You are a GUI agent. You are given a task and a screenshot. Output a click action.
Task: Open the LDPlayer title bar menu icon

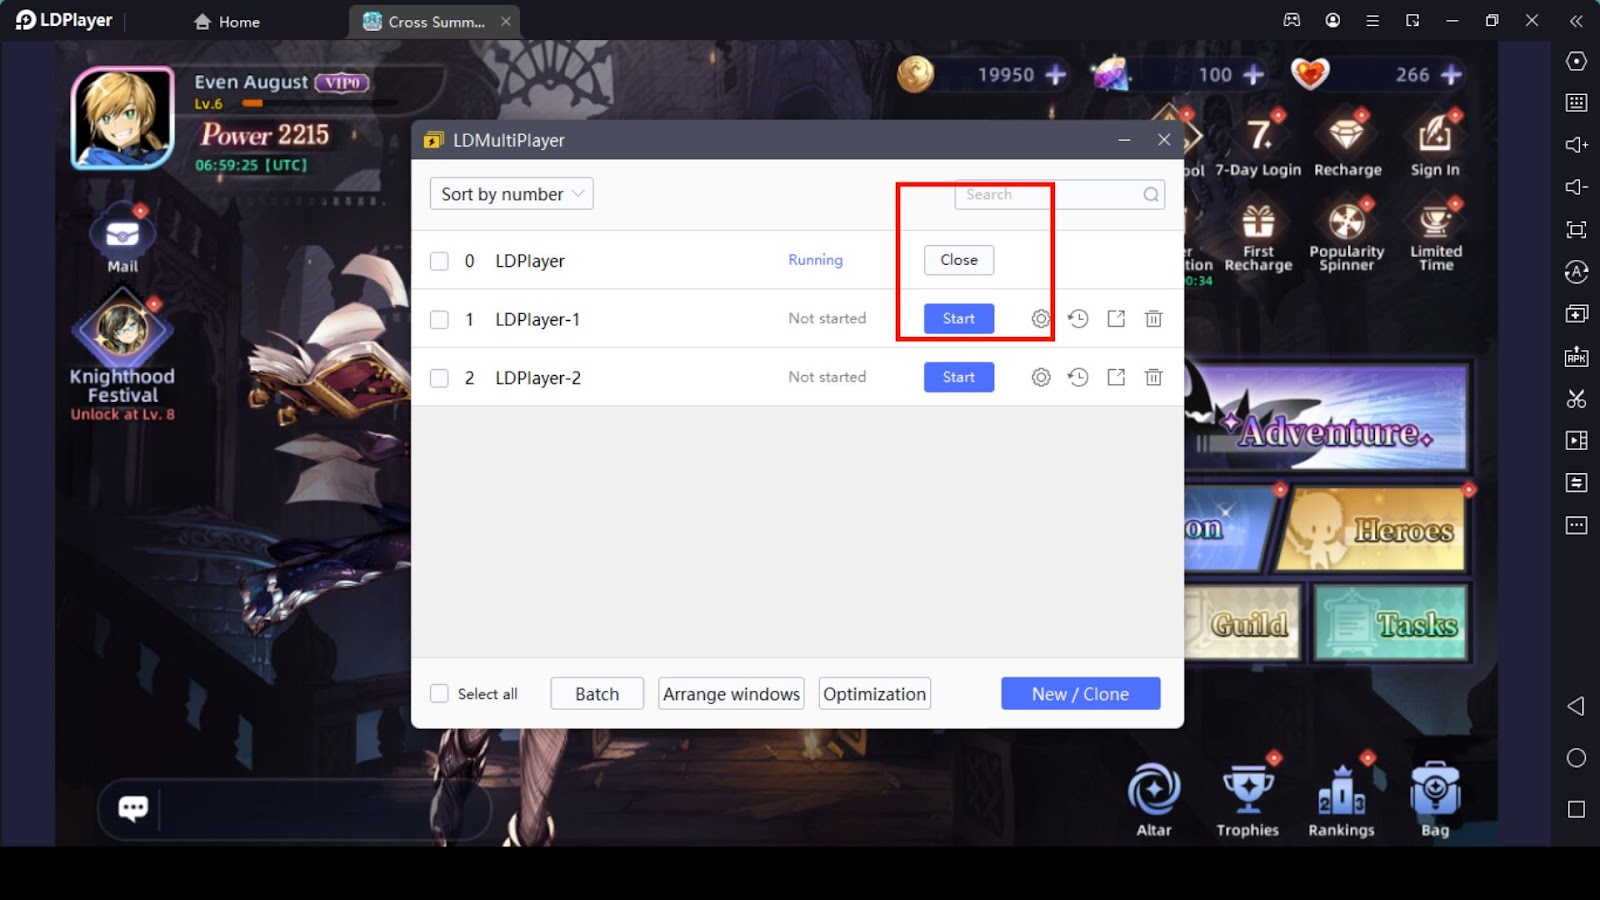pos(1372,20)
